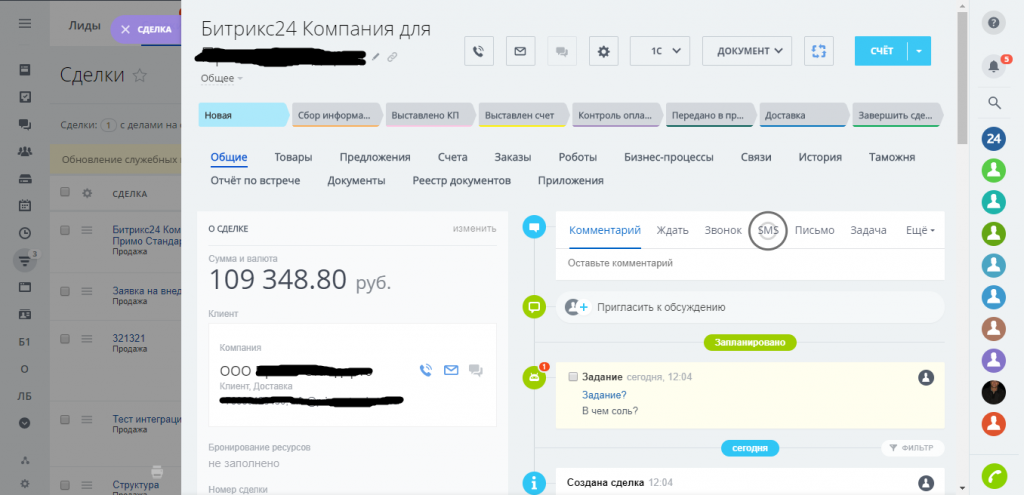Image resolution: width=1024 pixels, height=495 pixels.
Task: Click изменить link in О сделке
Action: pos(474,228)
